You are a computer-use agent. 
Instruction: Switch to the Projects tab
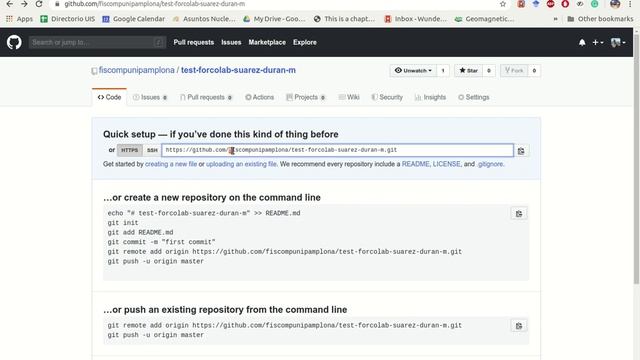click(x=306, y=97)
